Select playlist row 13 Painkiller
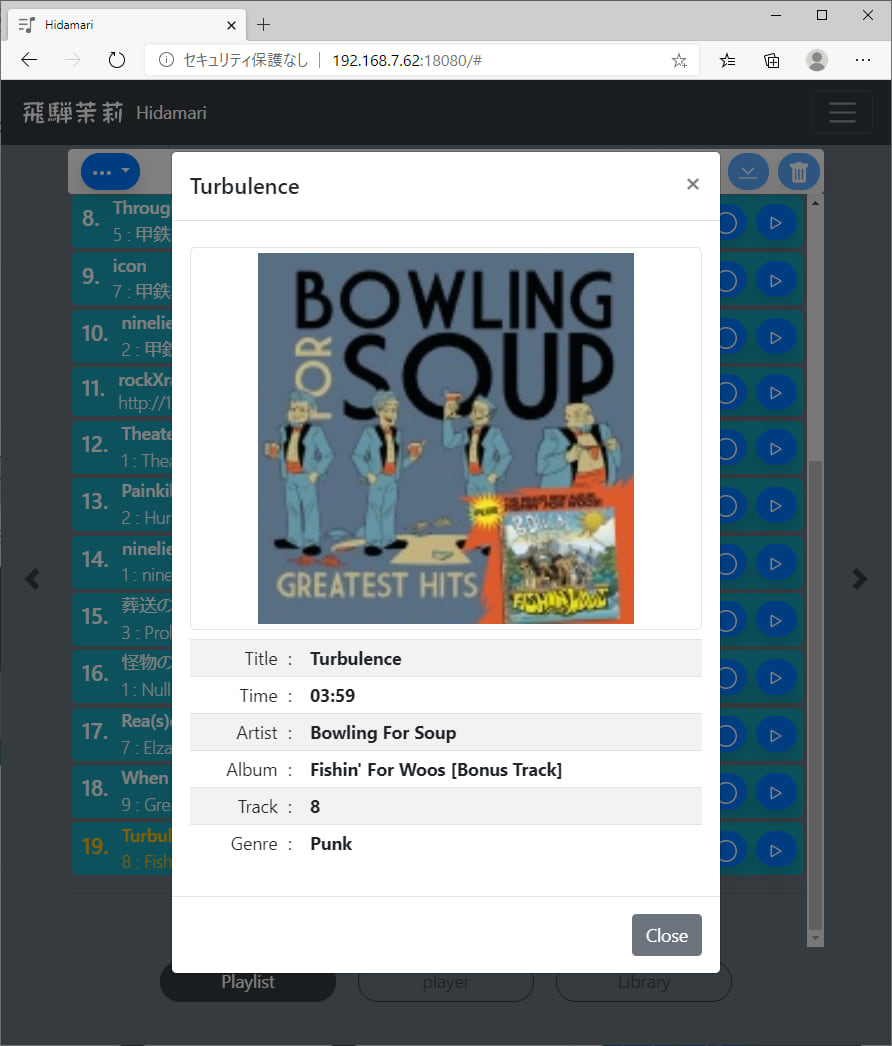 click(x=122, y=504)
